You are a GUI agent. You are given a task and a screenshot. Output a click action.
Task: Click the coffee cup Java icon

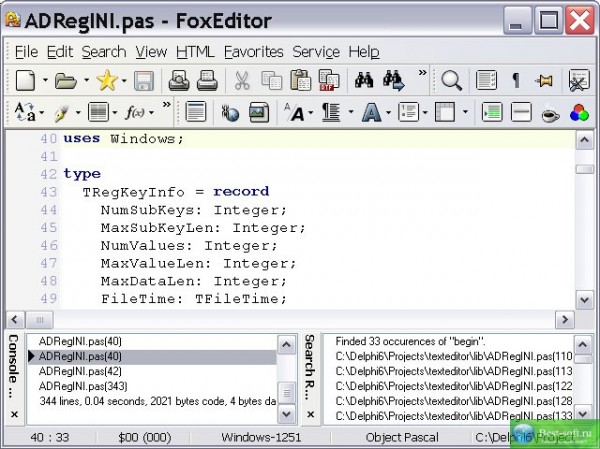[550, 114]
